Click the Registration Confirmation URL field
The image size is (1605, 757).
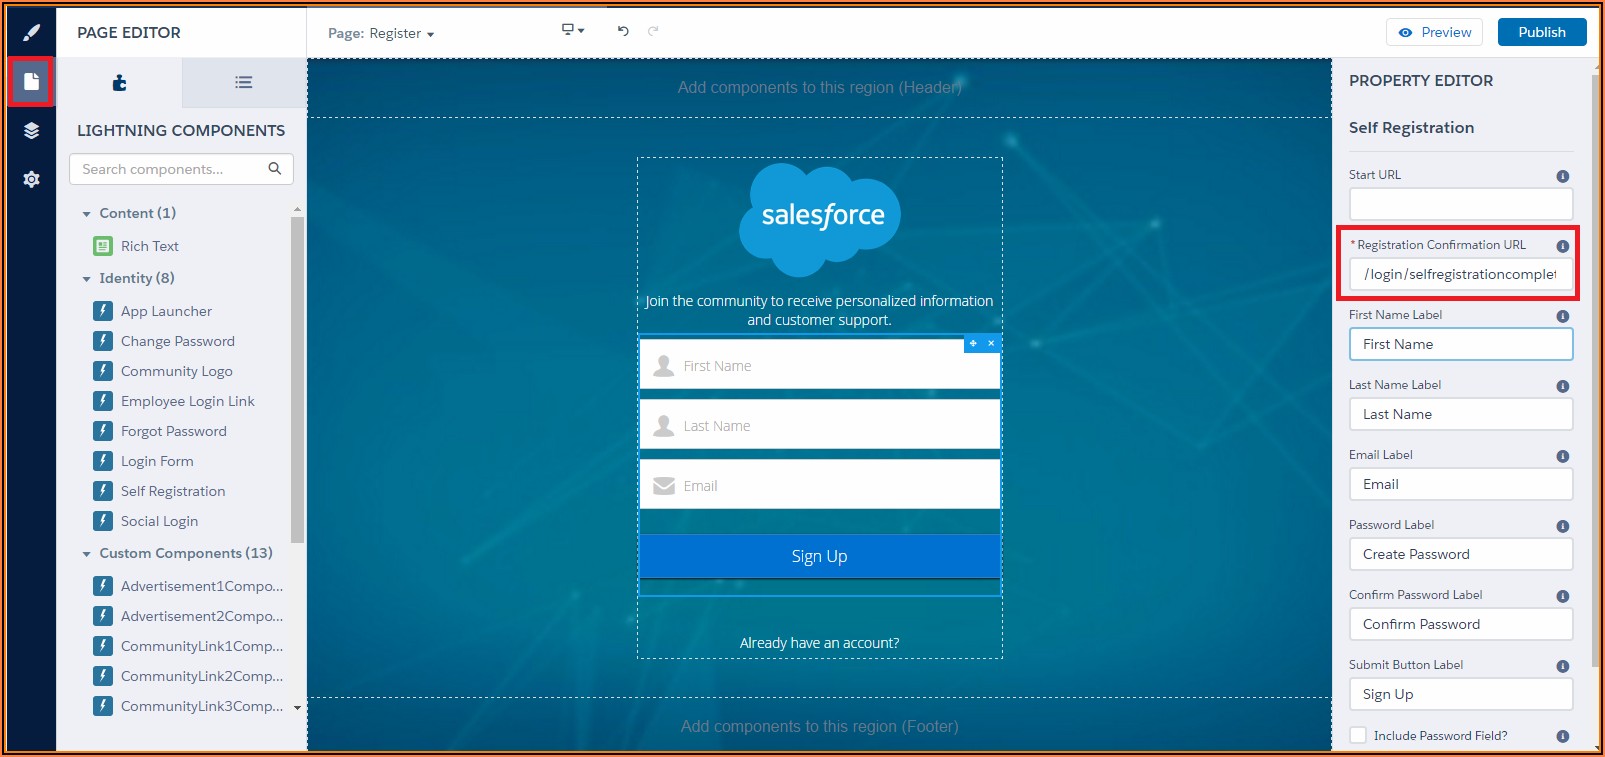(1460, 274)
